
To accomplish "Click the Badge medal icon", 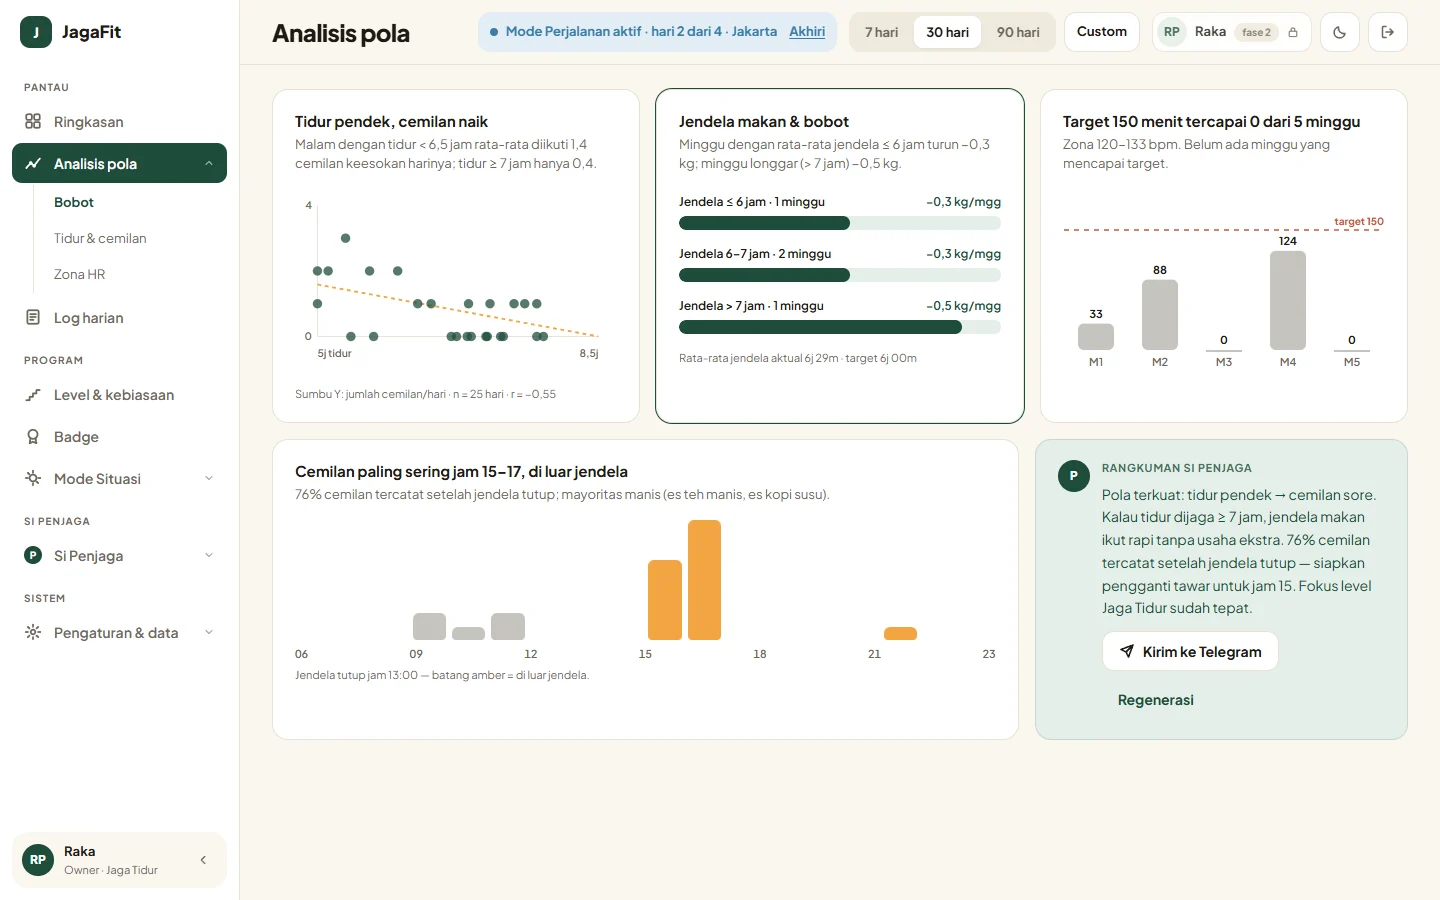I will [33, 437].
